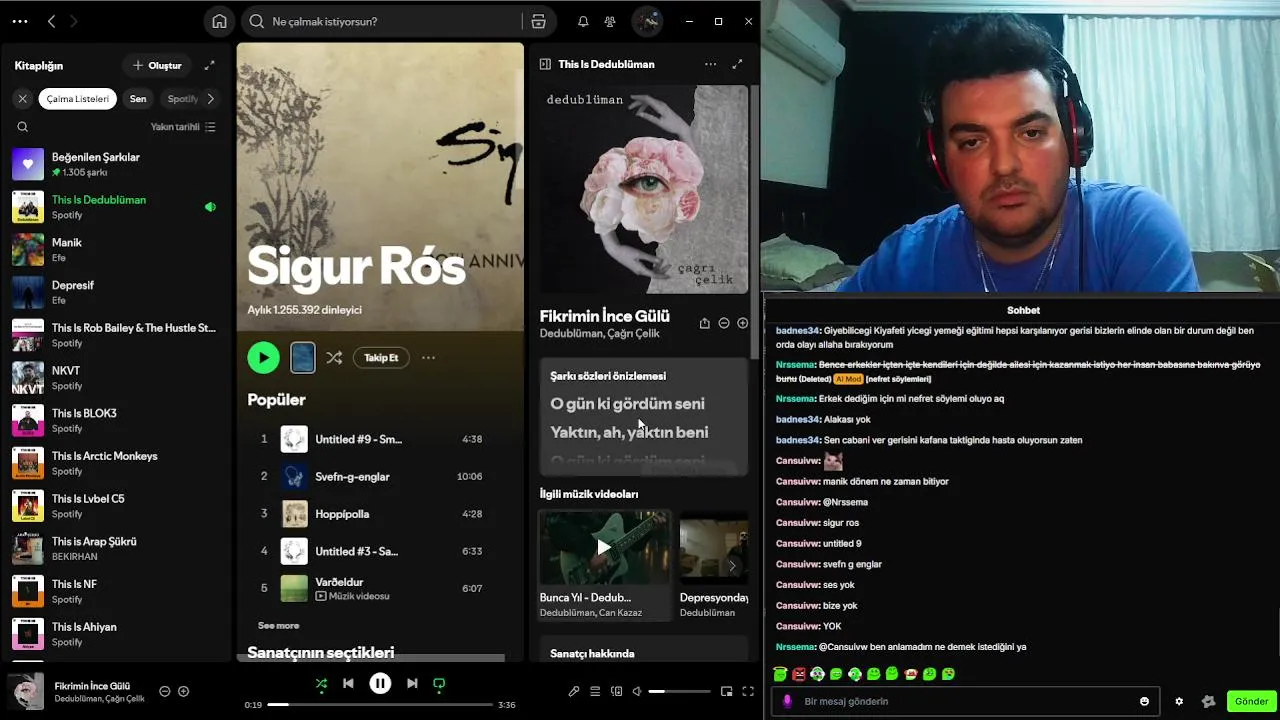Expand the library with the arrows icon
The height and width of the screenshot is (720, 1280).
click(x=209, y=65)
